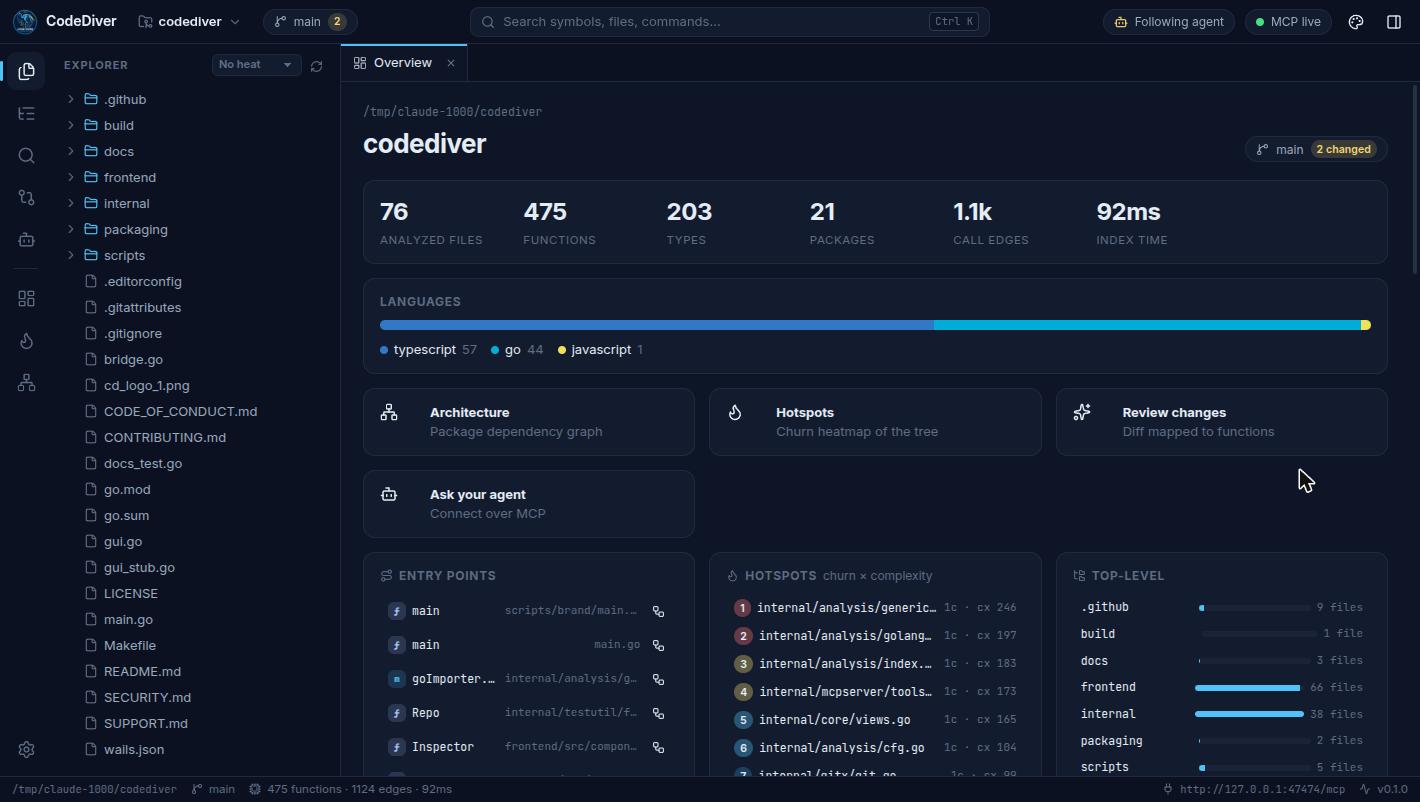Toggle the right side panel icon

tap(1394, 22)
